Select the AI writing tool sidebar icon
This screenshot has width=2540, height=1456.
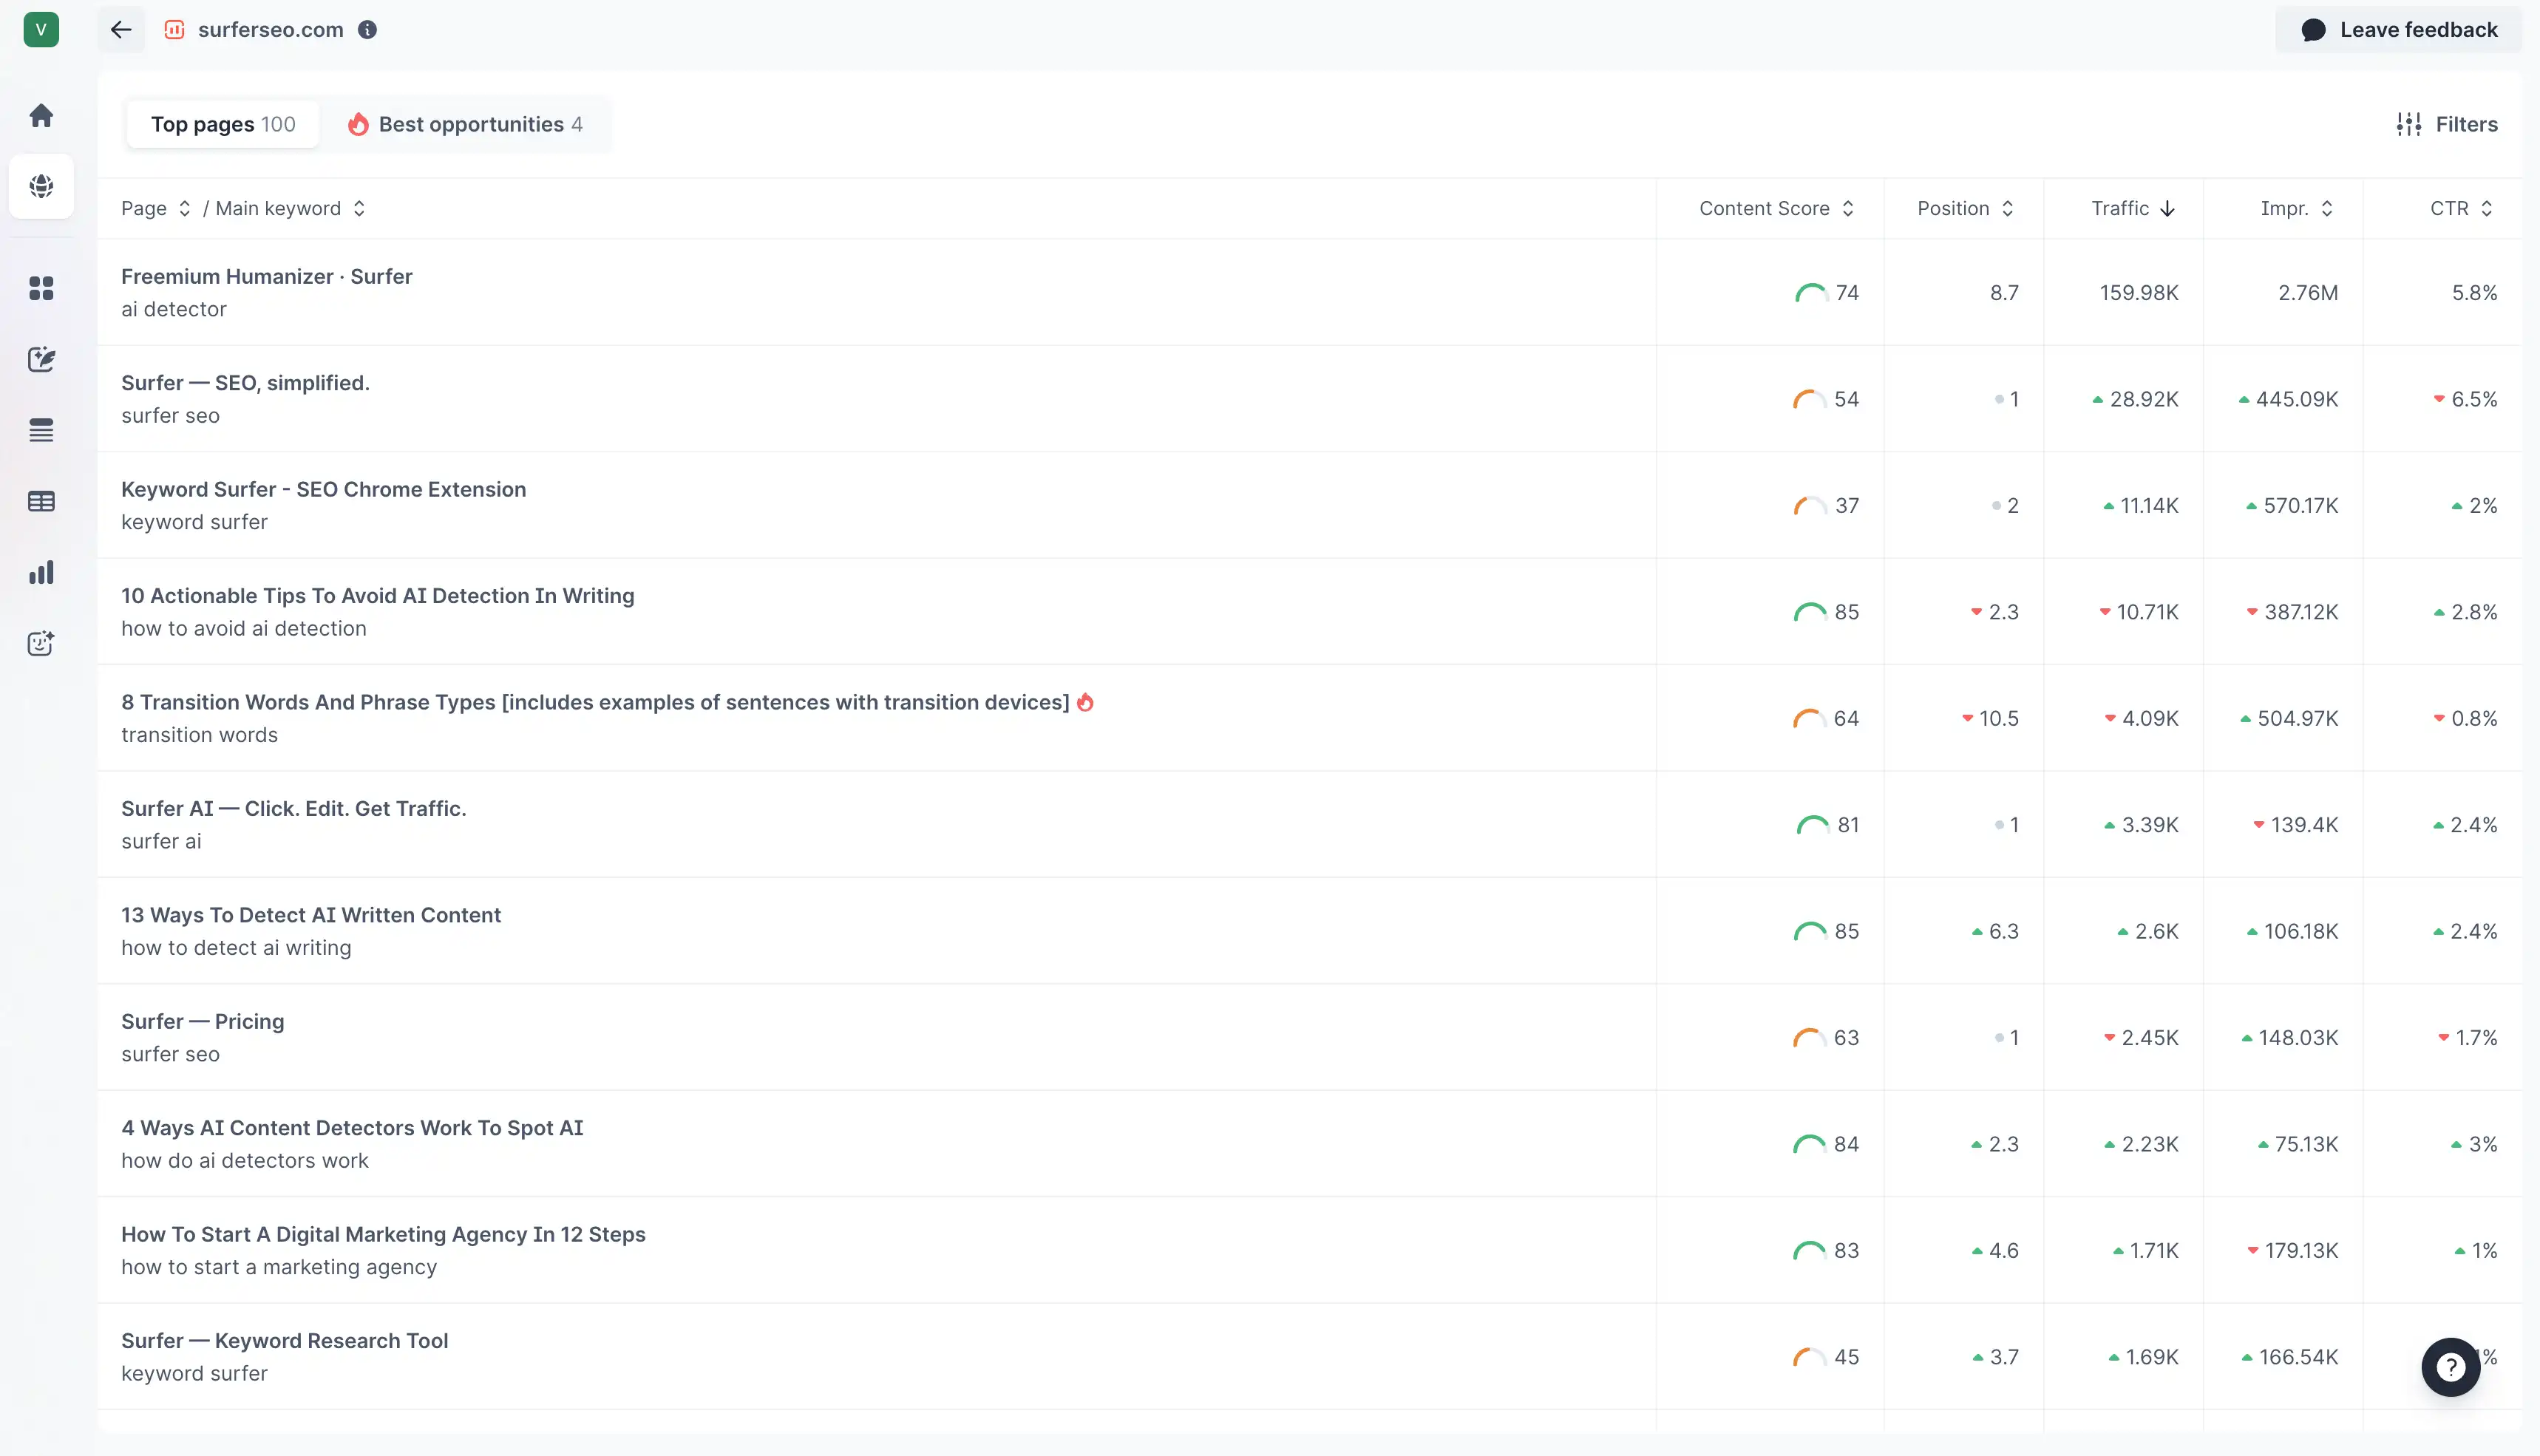point(41,360)
